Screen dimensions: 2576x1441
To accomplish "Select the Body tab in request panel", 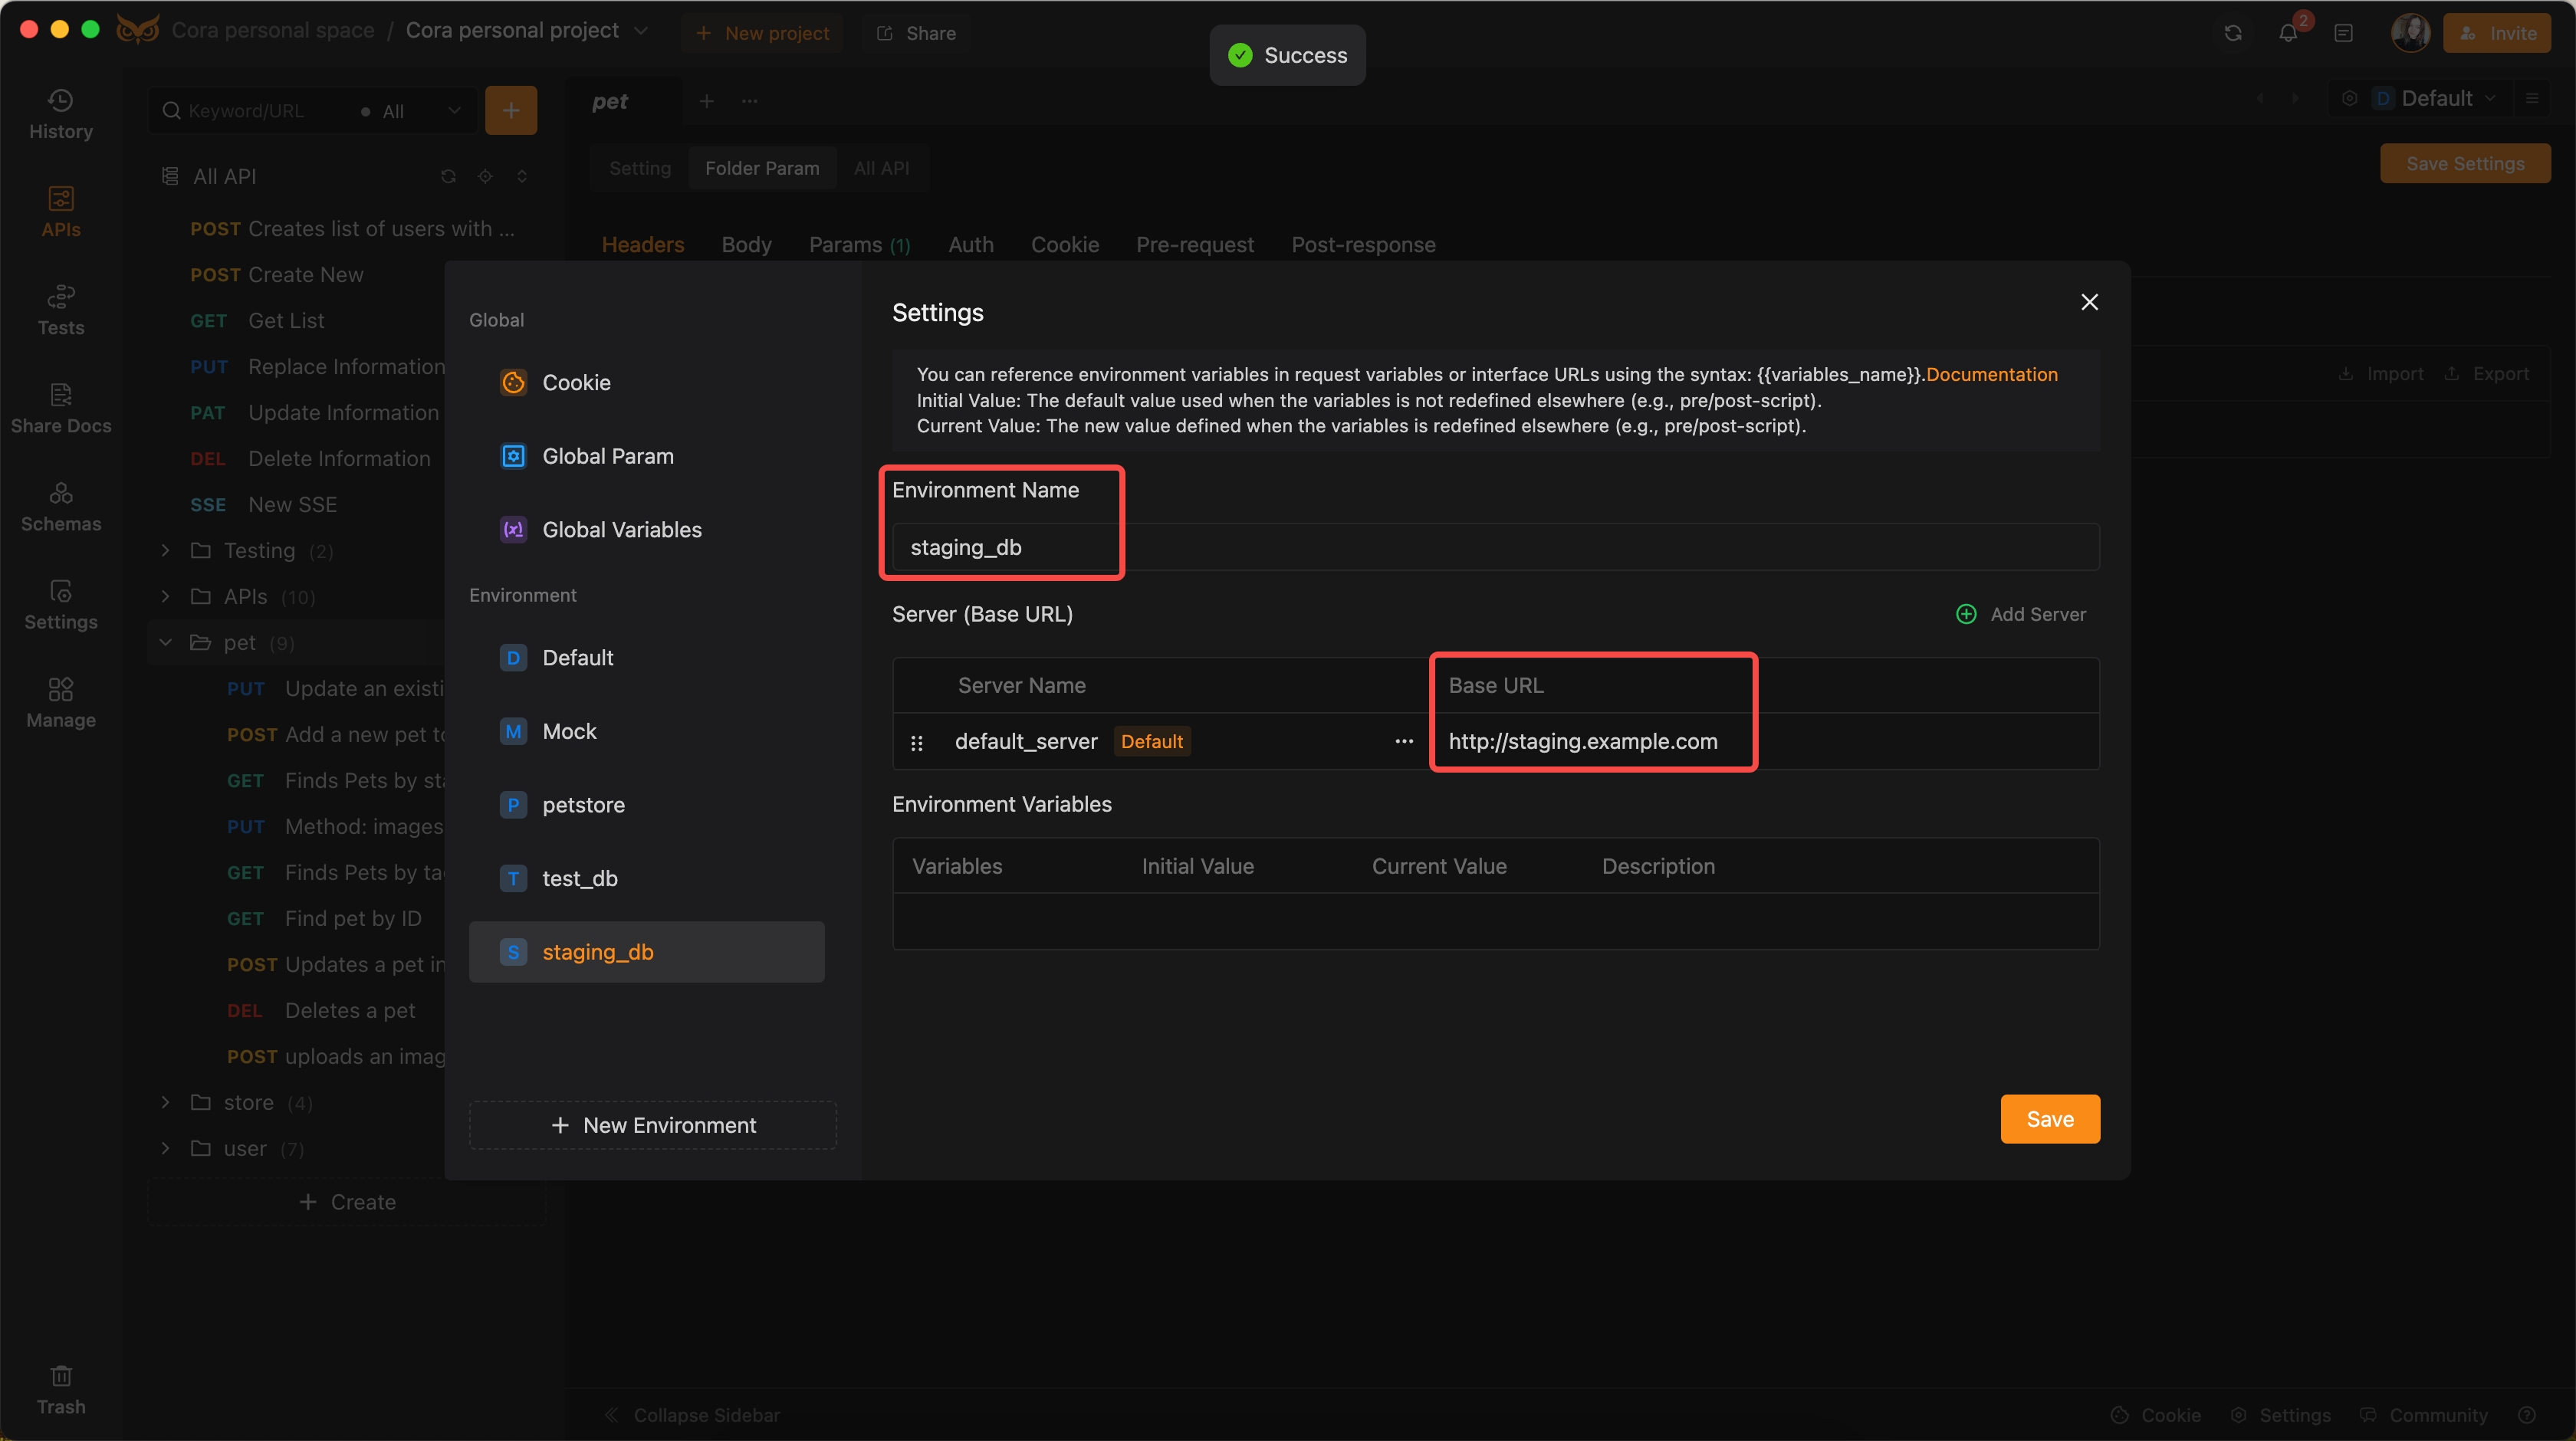I will pos(745,244).
